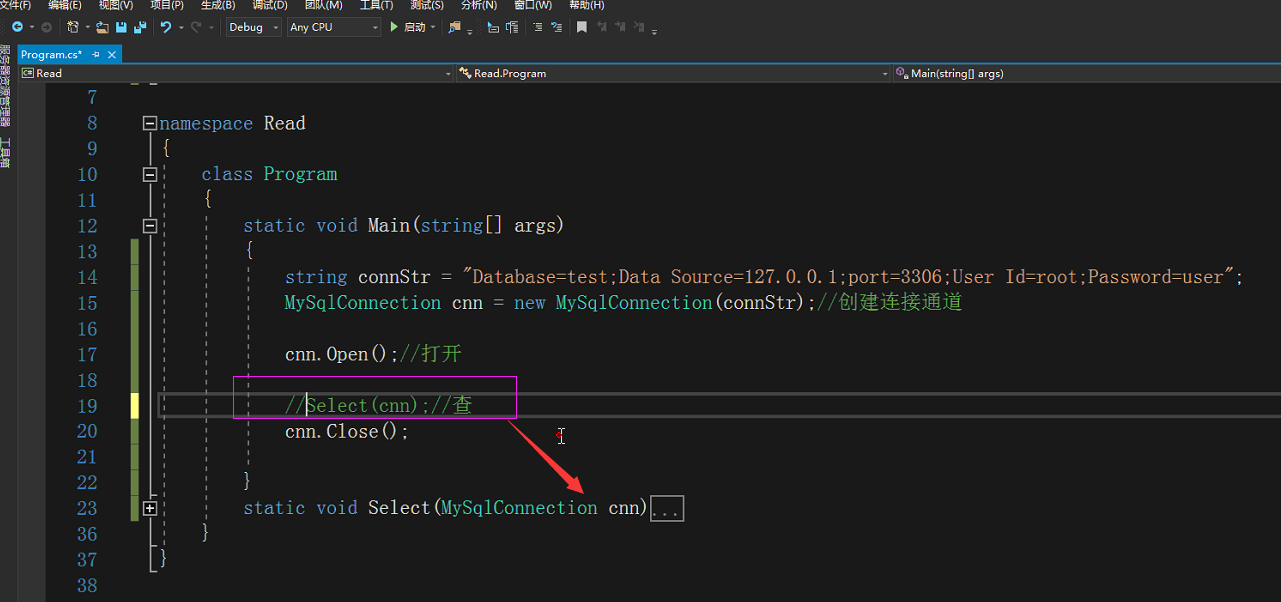Collapse the class Program outline block

[x=150, y=174]
